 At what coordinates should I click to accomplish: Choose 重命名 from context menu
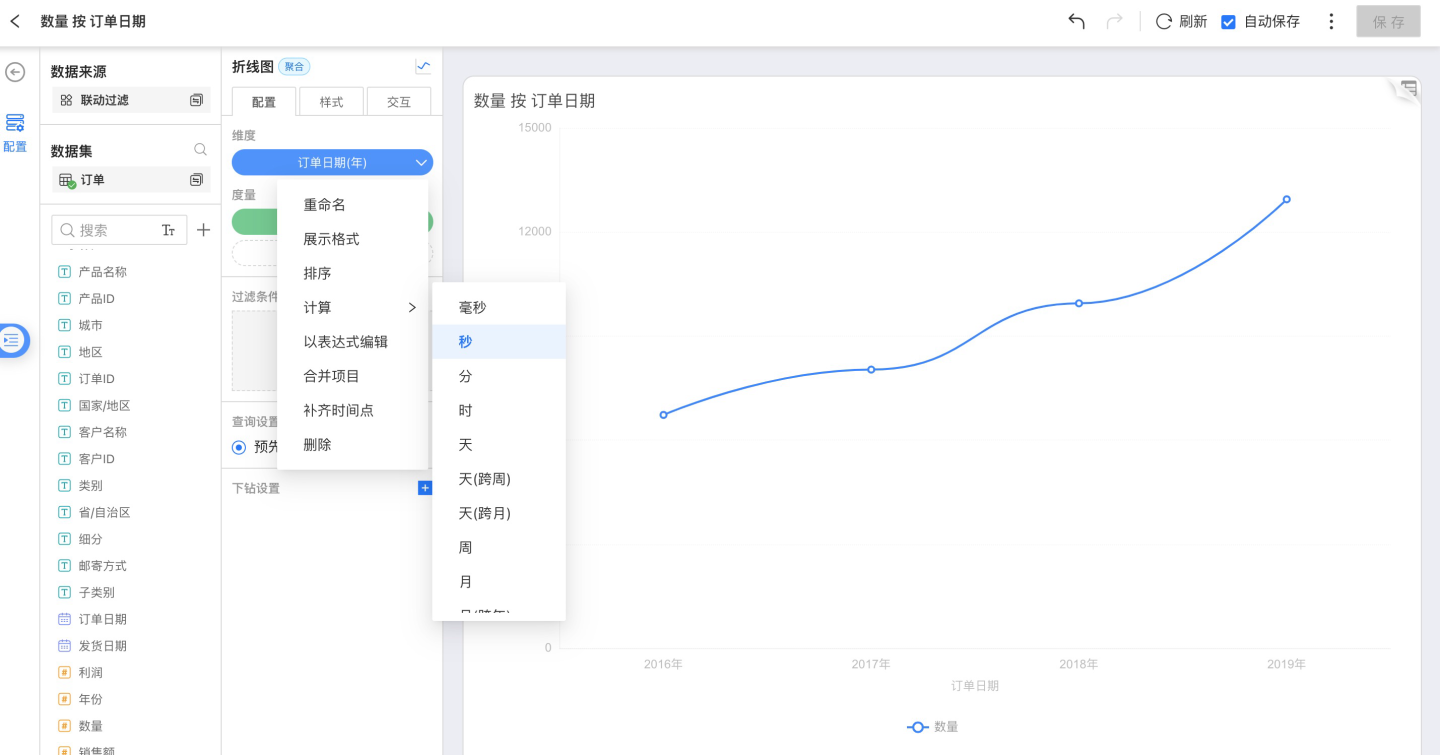point(325,204)
